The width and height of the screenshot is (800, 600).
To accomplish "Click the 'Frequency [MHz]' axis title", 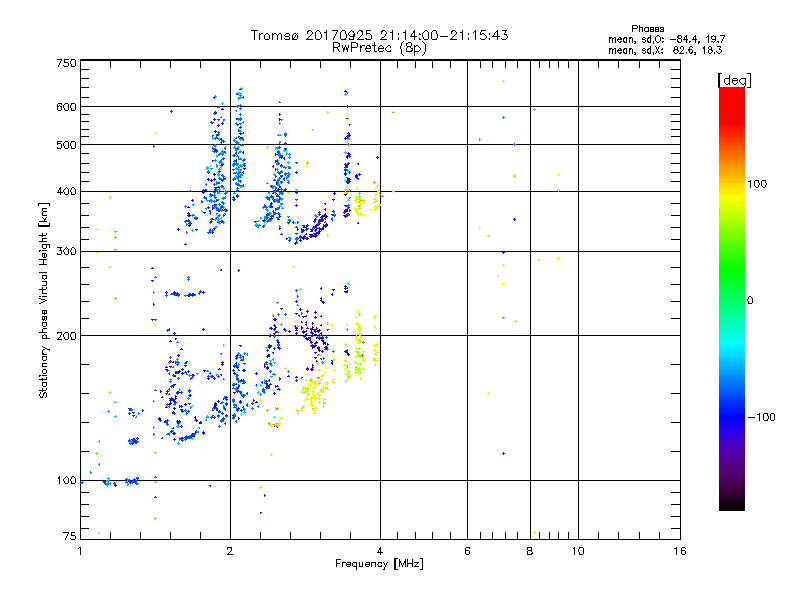I will (379, 564).
